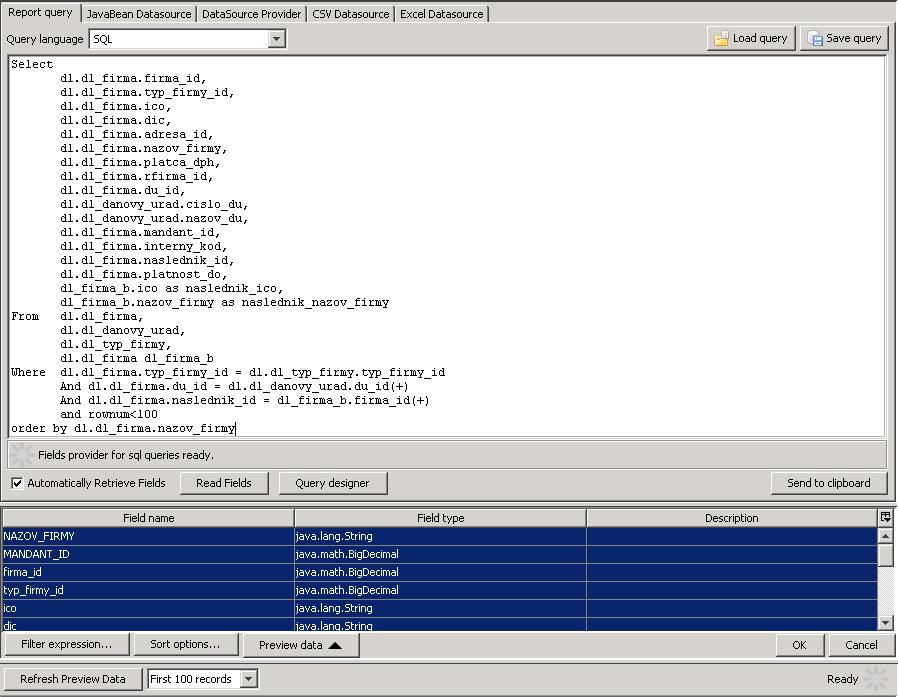The image size is (898, 697).
Task: Cancel the report query dialog
Action: pyautogui.click(x=861, y=645)
